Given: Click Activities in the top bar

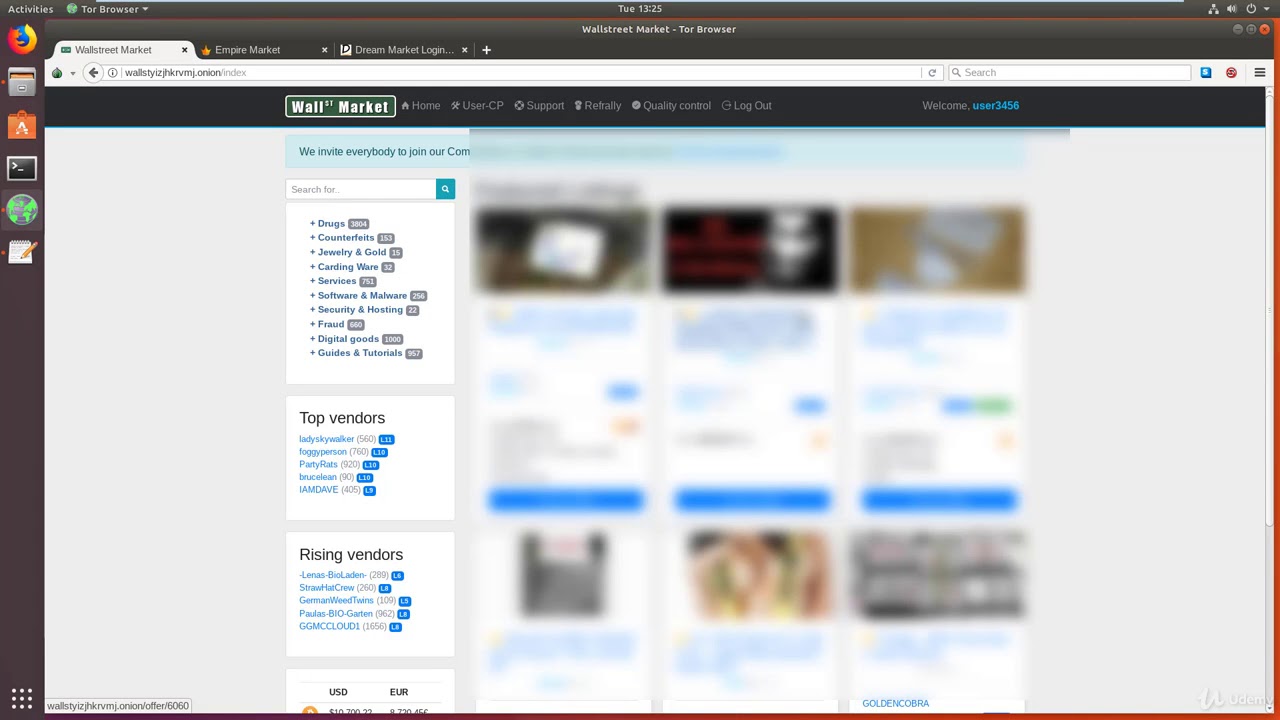Looking at the screenshot, I should [x=30, y=9].
